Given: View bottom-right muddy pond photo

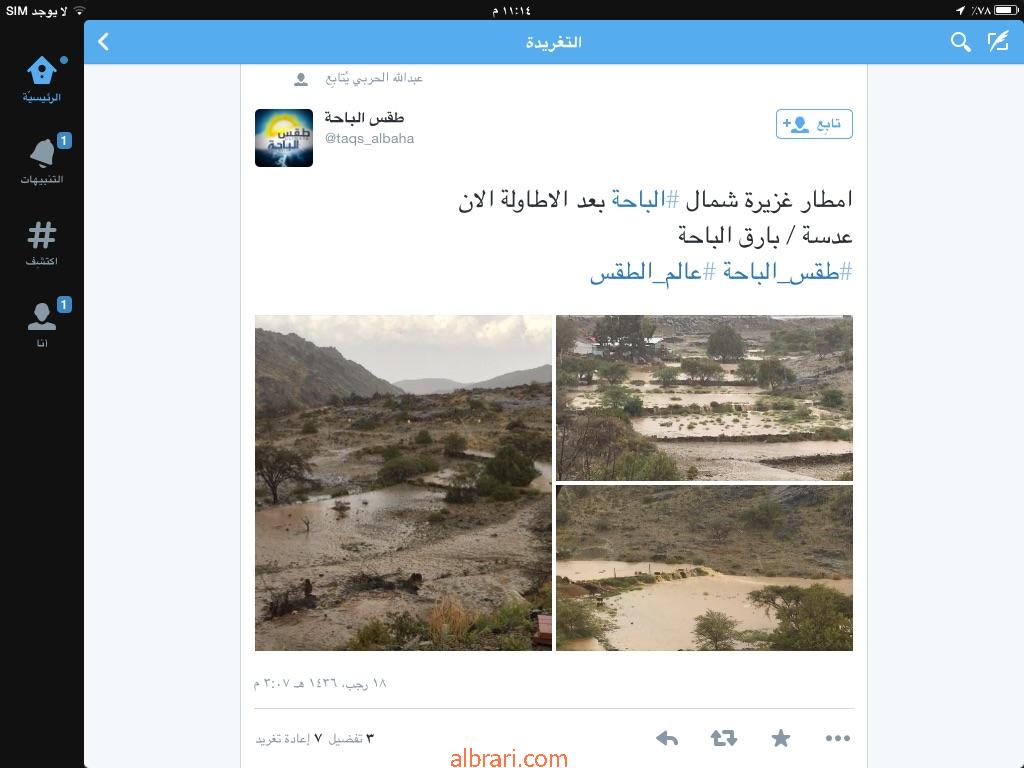Looking at the screenshot, I should (704, 568).
